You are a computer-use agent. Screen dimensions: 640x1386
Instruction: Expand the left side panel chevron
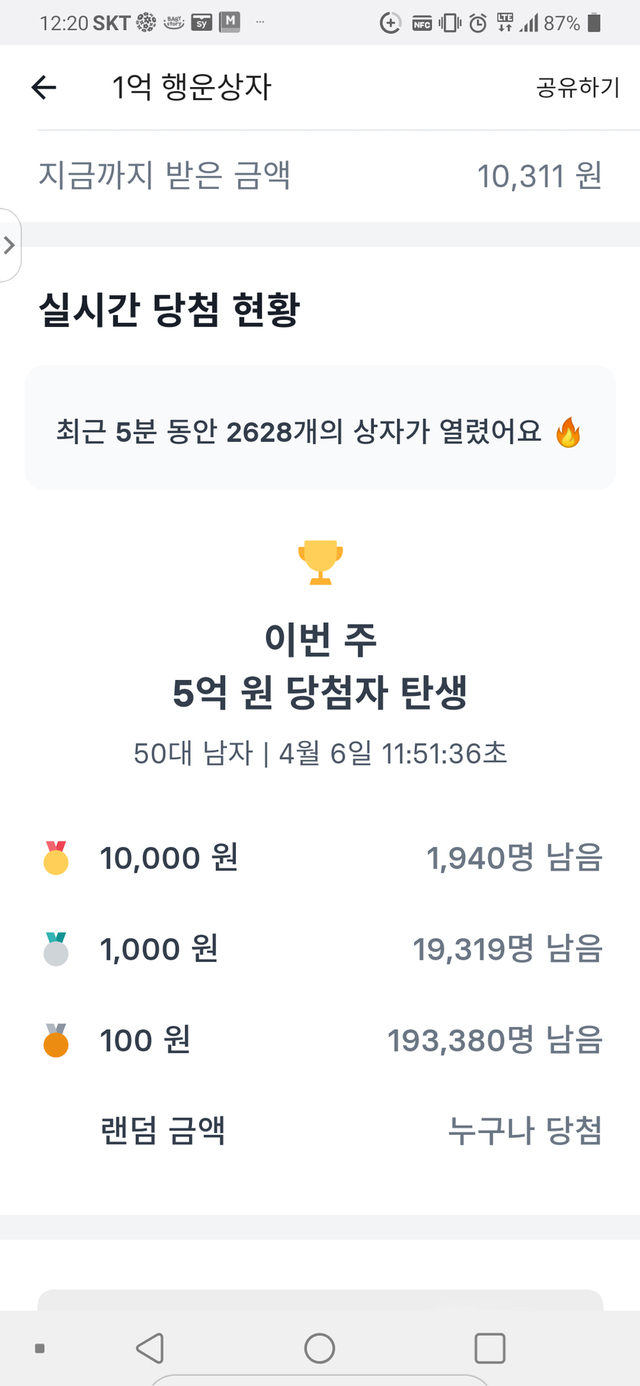point(10,245)
